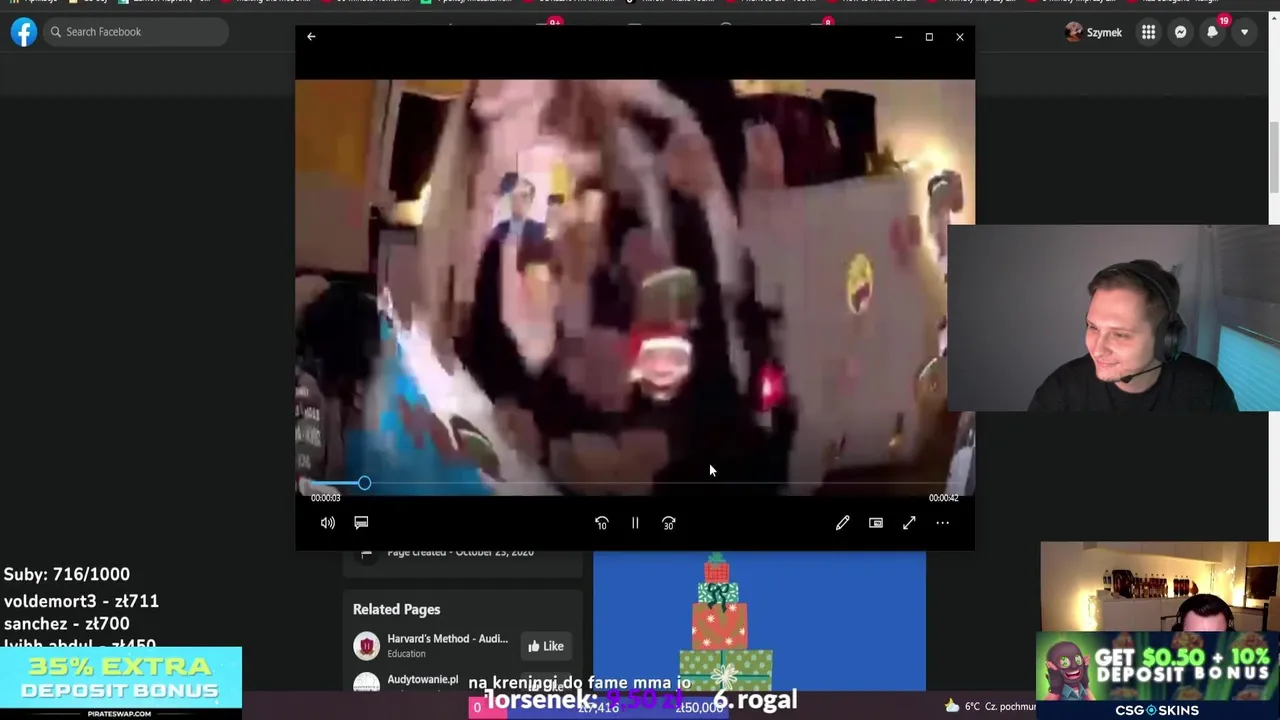Click the 35% Extra Deposit Bonus banner

coord(121,683)
